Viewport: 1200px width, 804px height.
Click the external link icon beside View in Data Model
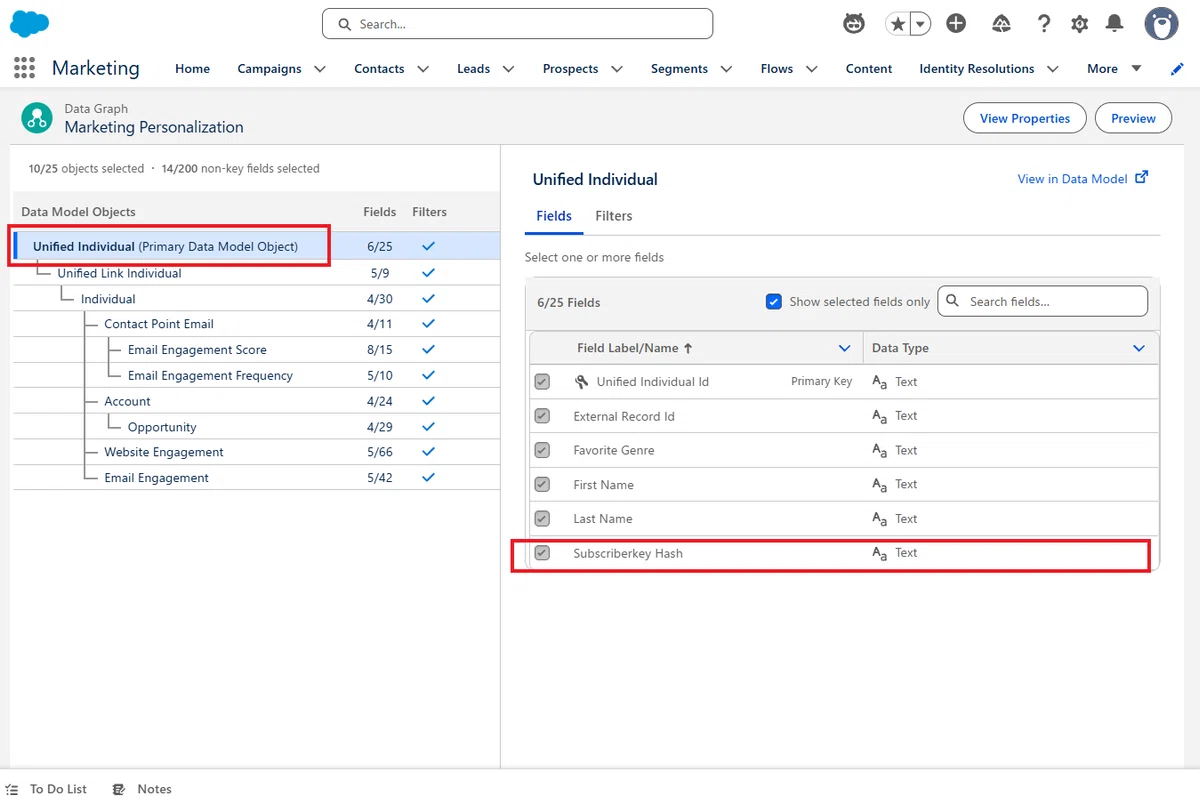1142,178
